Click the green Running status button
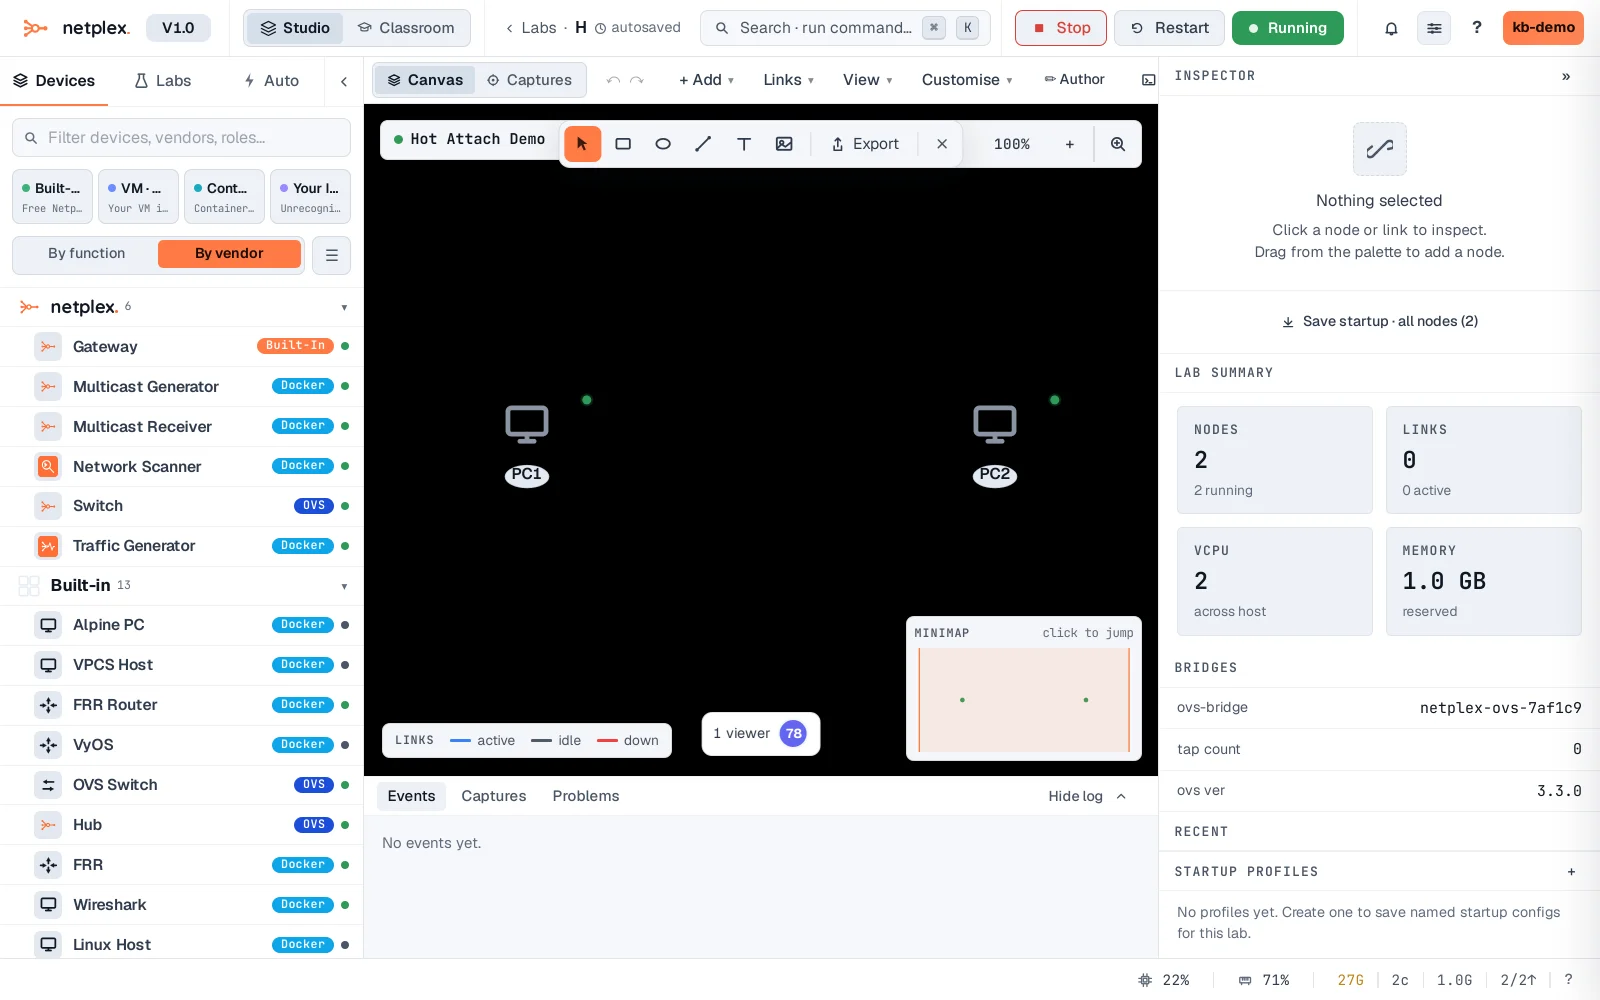Image resolution: width=1600 pixels, height=1000 pixels. point(1288,28)
